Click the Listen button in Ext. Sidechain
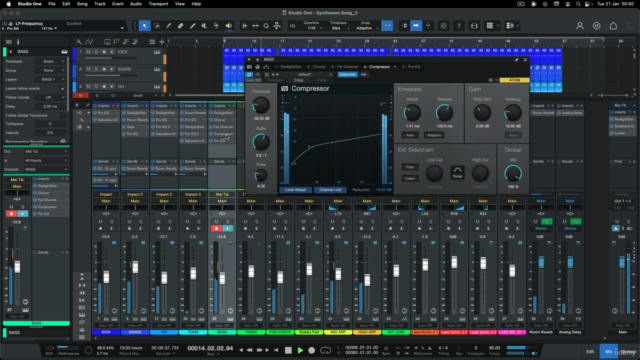This screenshot has height=360, width=640. (410, 178)
